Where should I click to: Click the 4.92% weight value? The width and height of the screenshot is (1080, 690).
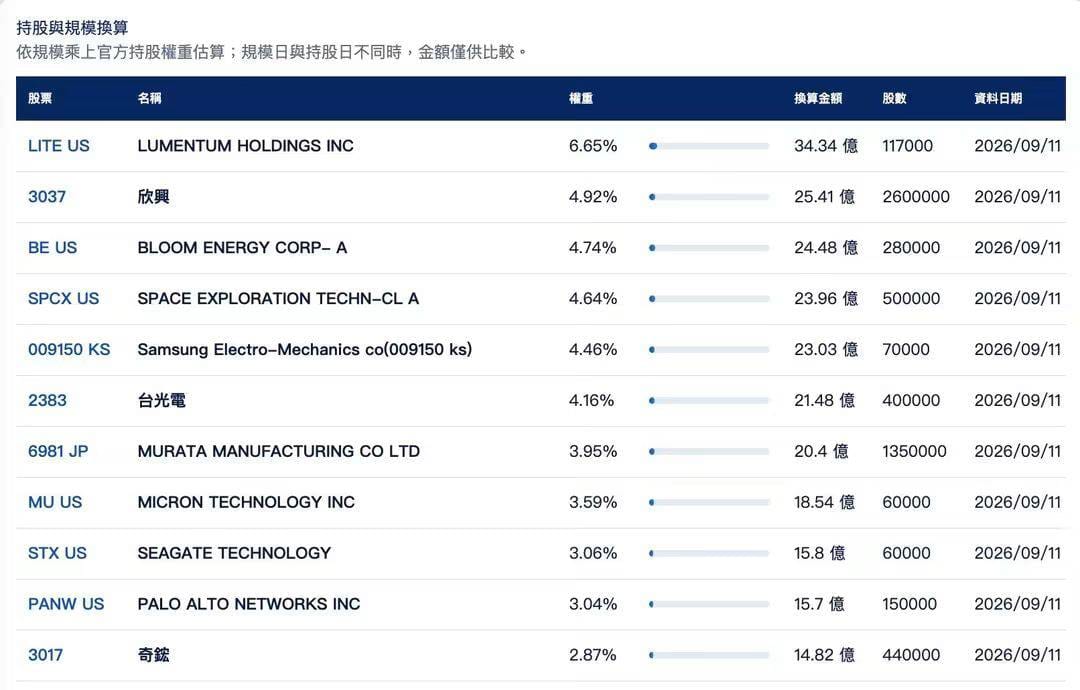pyautogui.click(x=593, y=197)
